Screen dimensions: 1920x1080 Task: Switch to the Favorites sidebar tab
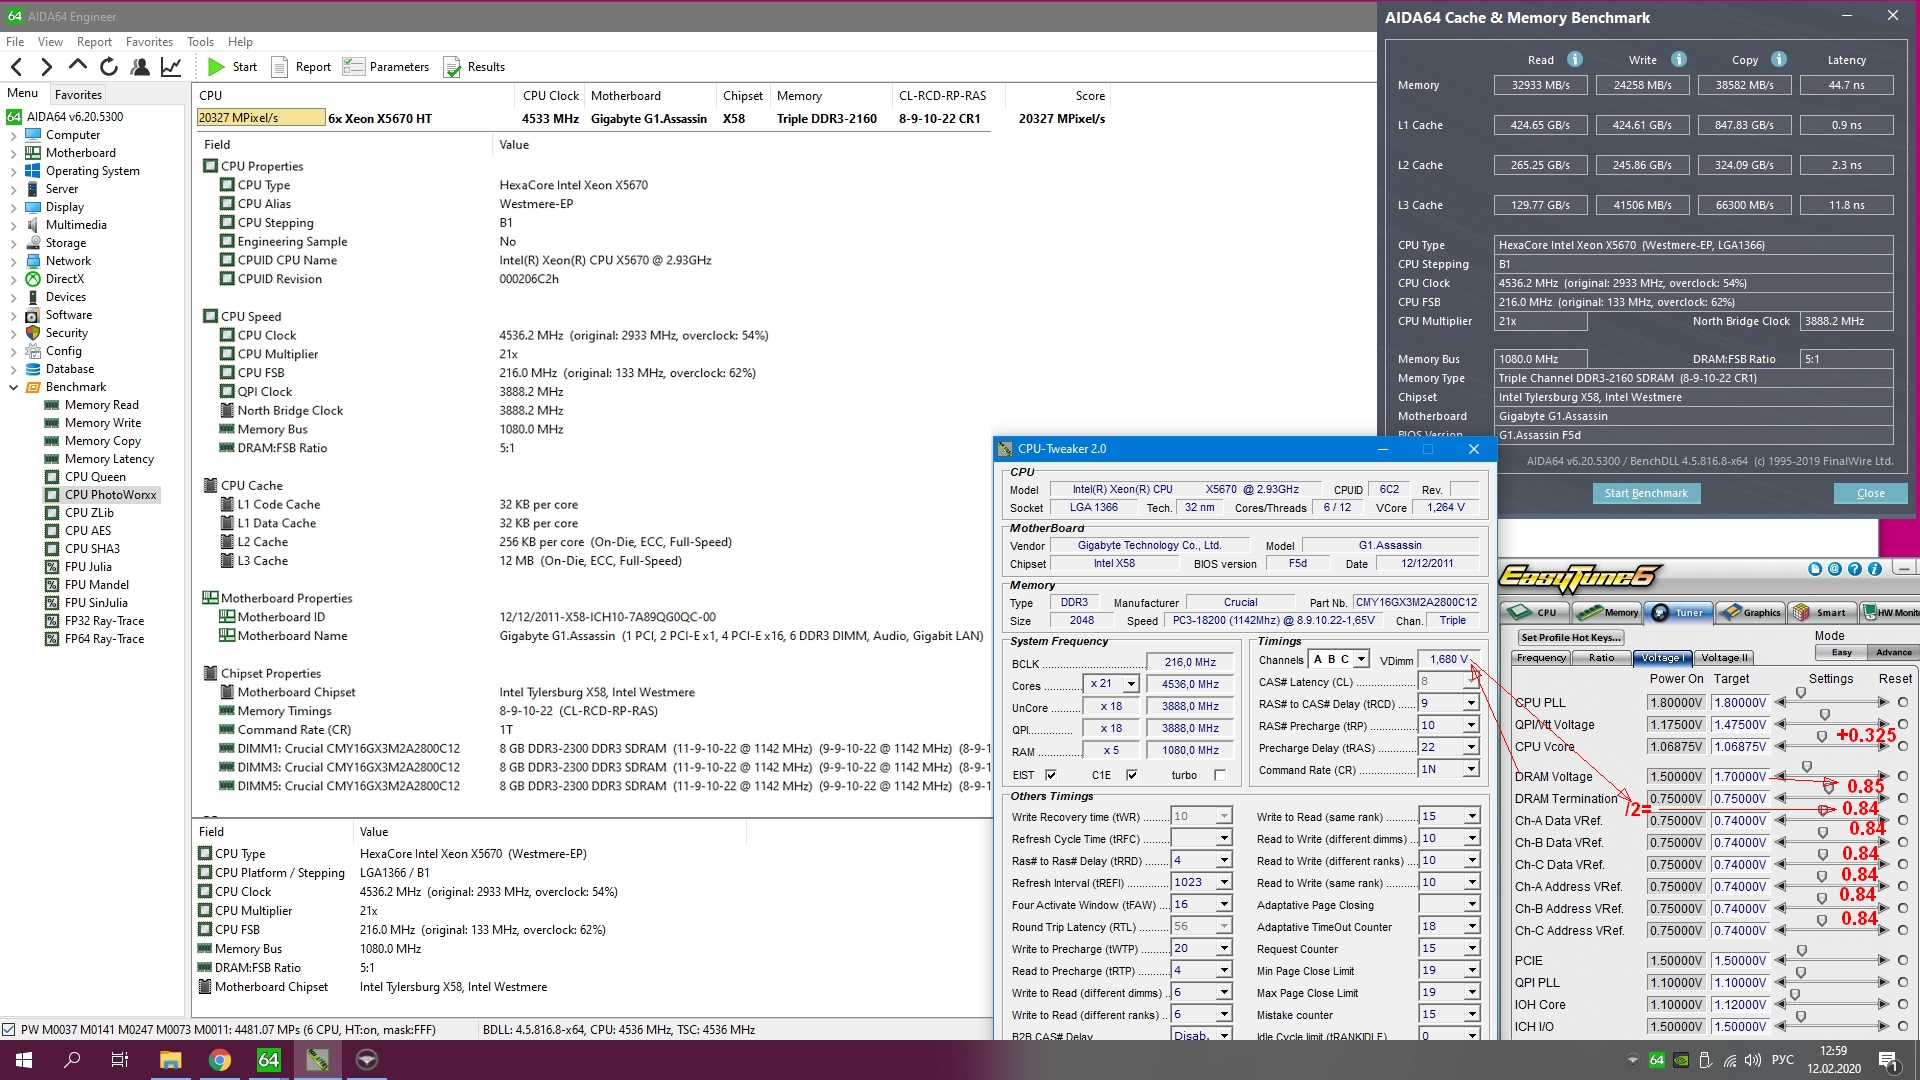(x=78, y=94)
